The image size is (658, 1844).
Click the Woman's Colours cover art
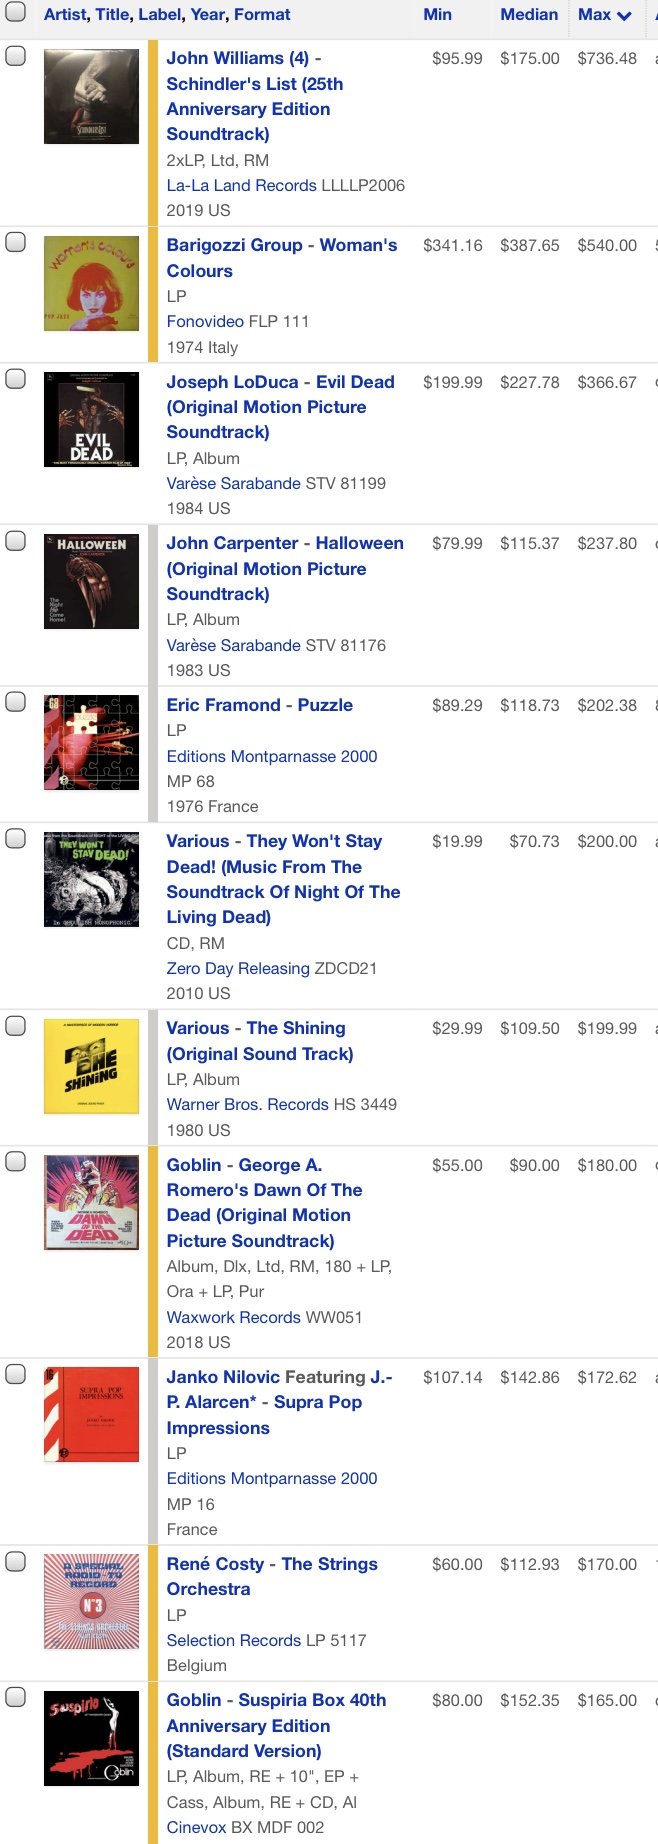click(91, 284)
